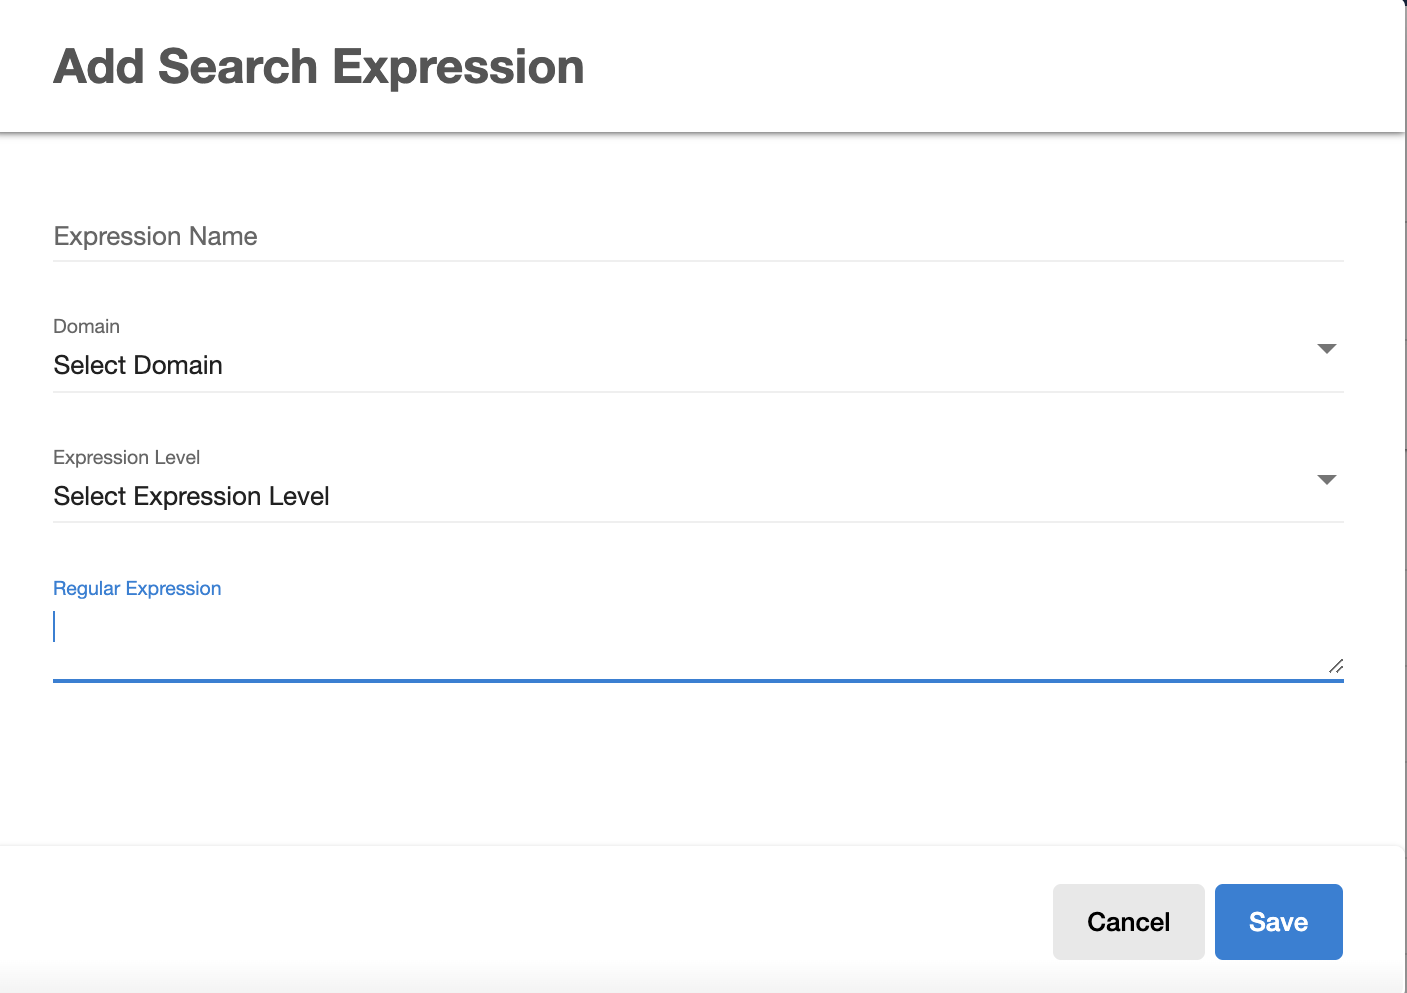Click the "Select Domain" placeholder text
1407x993 pixels.
138,366
